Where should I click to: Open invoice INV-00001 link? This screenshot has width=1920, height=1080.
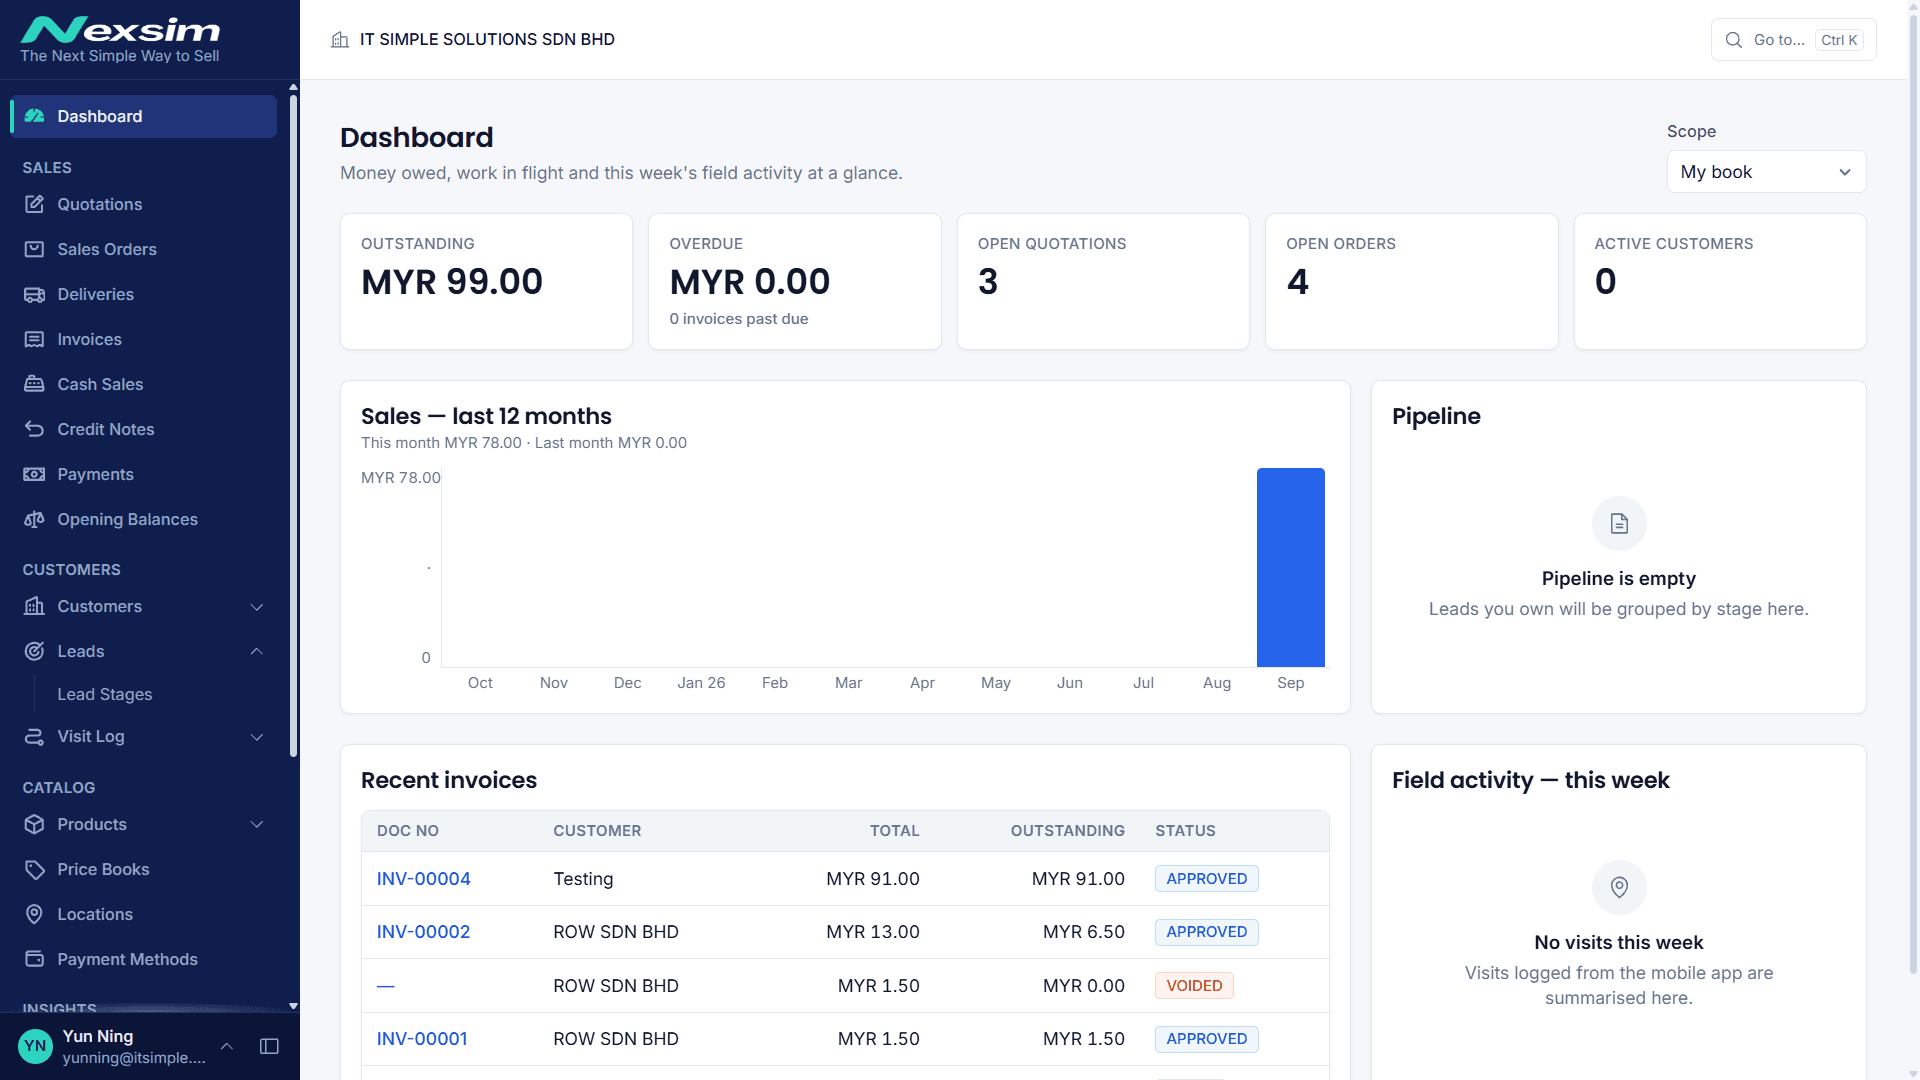(x=422, y=1039)
